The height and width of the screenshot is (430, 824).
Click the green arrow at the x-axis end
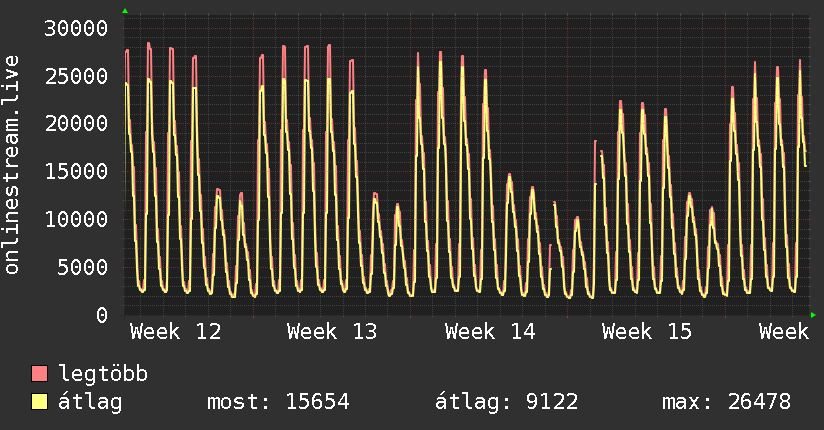813,315
